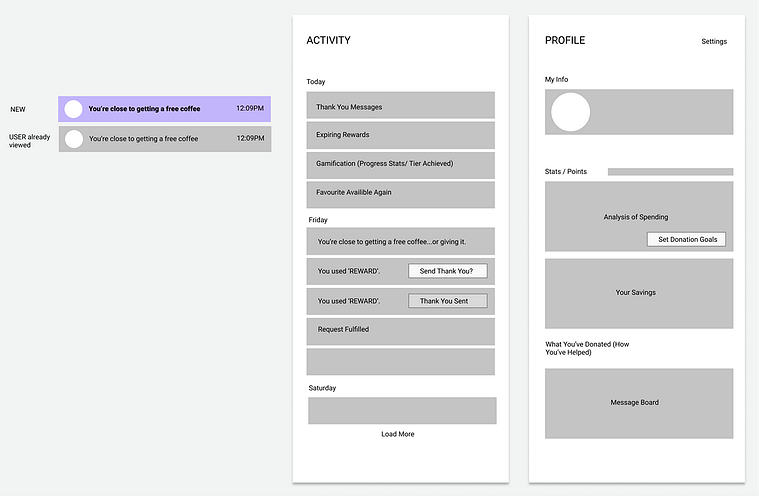The width and height of the screenshot is (759, 496).
Task: Select Gamification (Progress Stats/ Tier Achieved) row
Action: click(400, 165)
